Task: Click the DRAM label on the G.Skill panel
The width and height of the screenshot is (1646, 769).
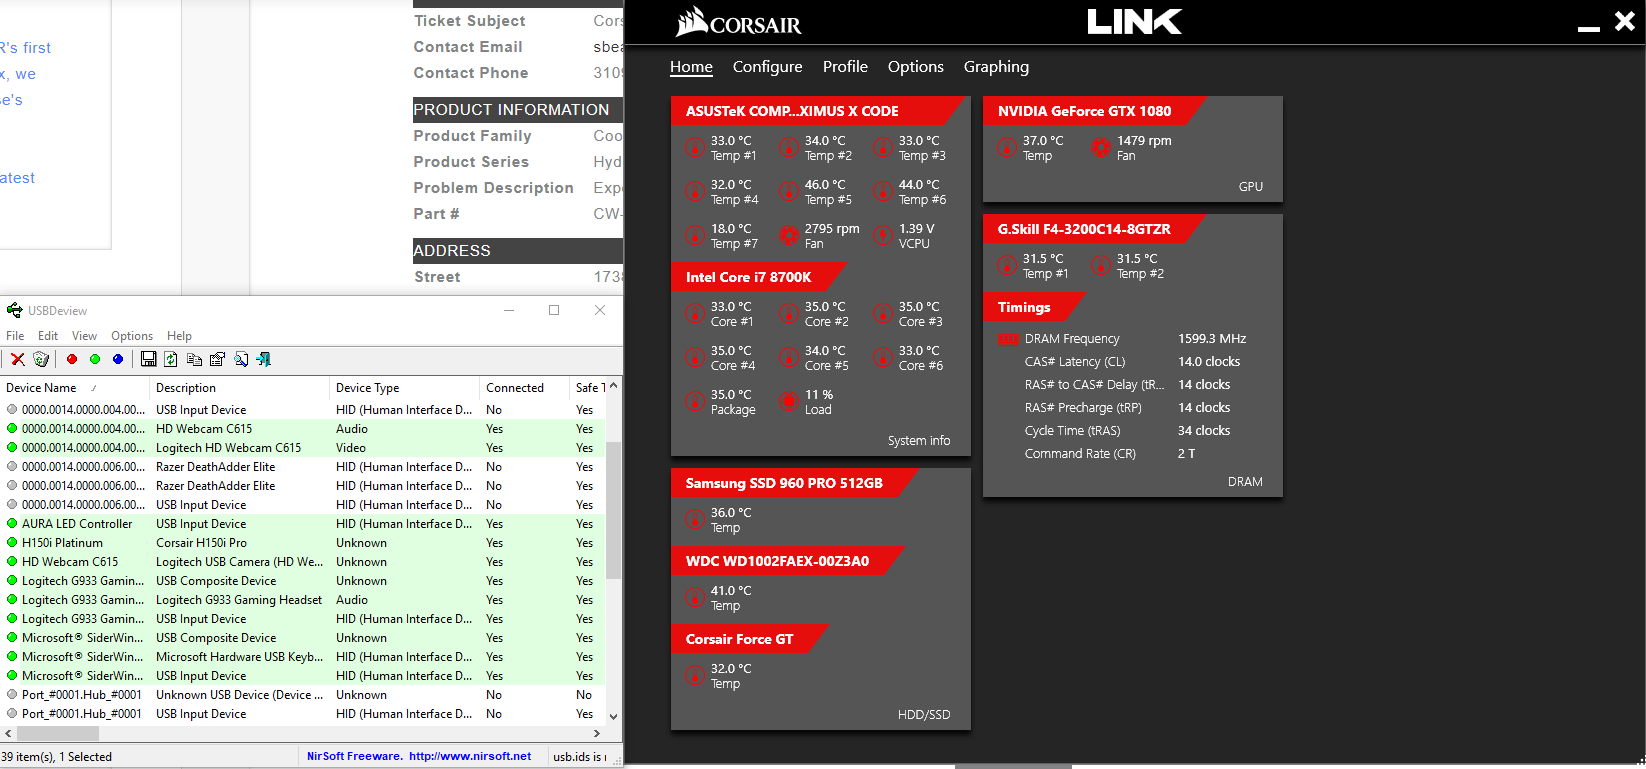Action: 1245,482
